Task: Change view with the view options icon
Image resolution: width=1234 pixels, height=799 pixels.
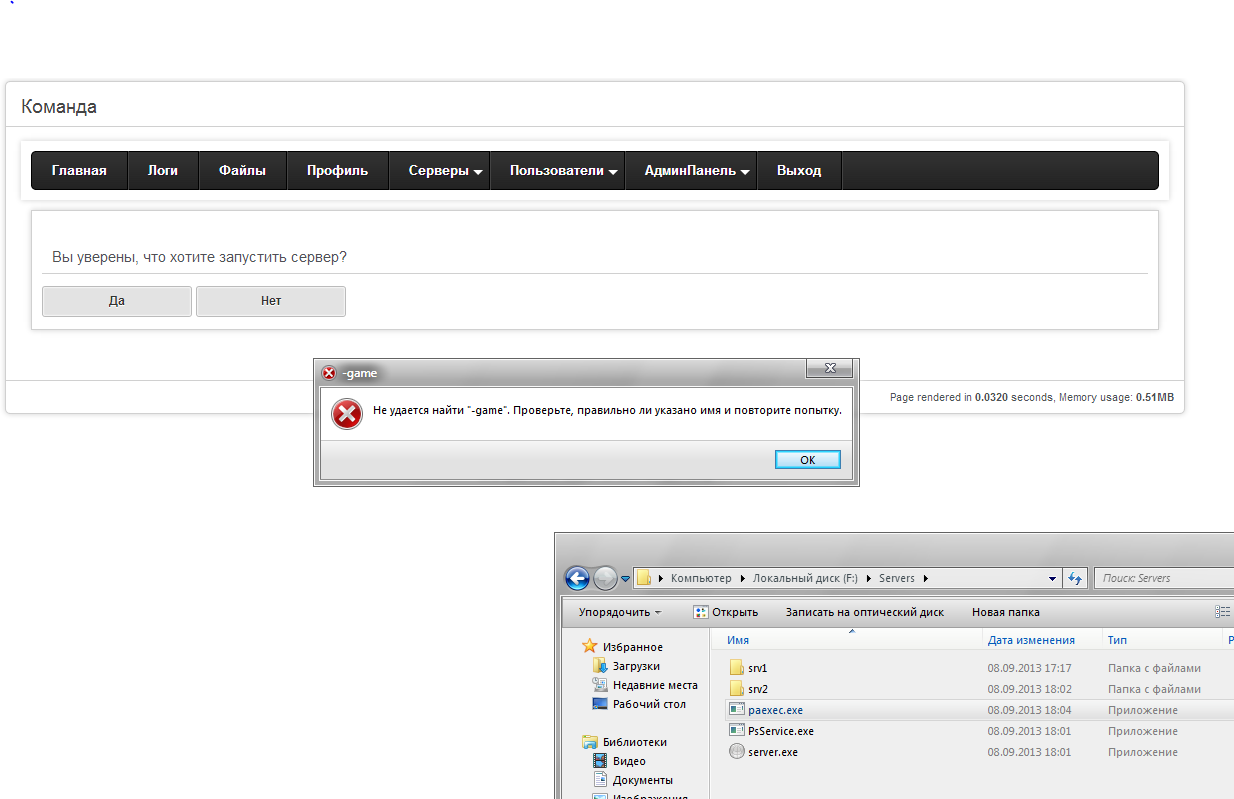Action: (1222, 612)
